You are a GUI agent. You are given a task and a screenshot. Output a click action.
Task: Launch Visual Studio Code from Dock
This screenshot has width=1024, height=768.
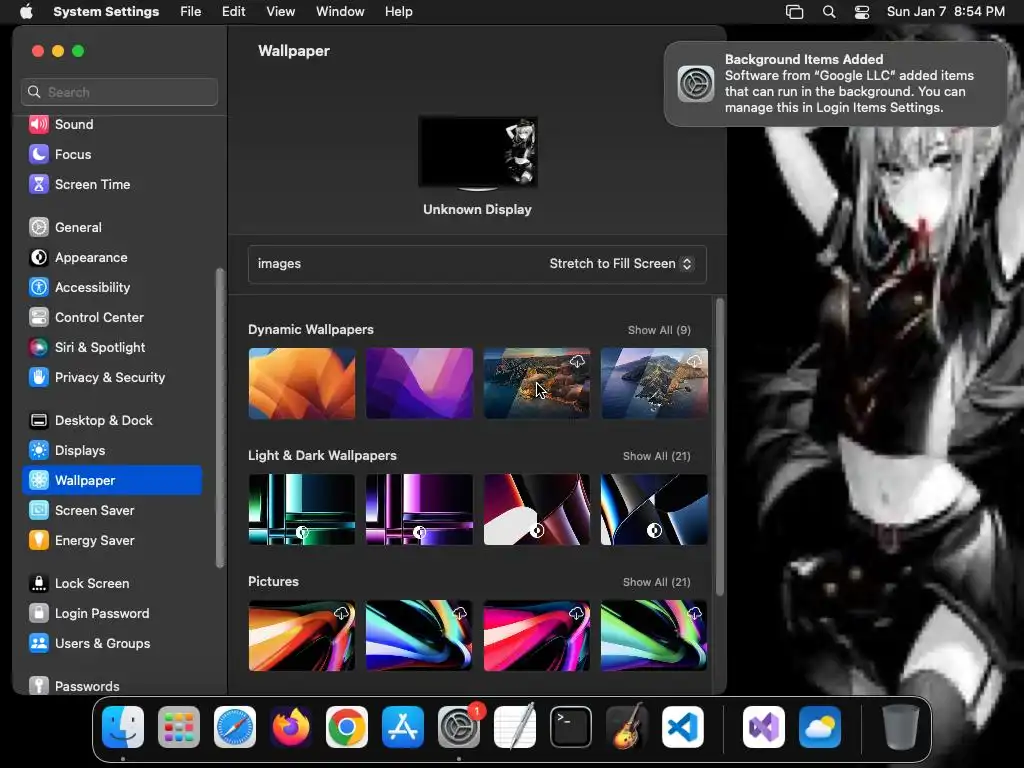683,727
